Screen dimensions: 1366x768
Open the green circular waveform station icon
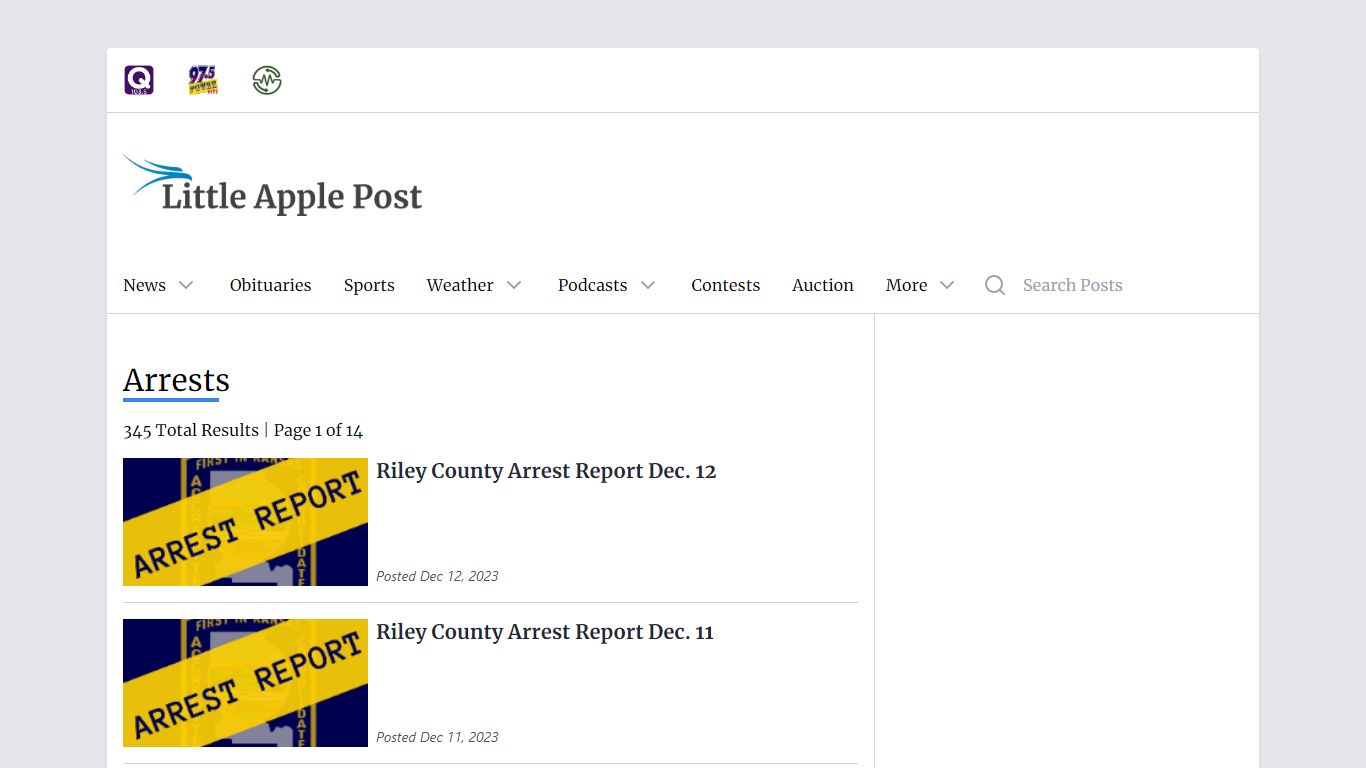(267, 80)
